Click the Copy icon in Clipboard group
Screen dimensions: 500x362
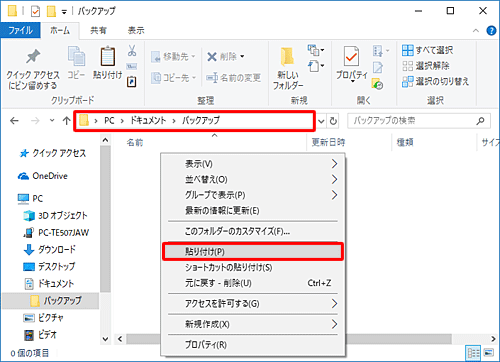[76, 55]
